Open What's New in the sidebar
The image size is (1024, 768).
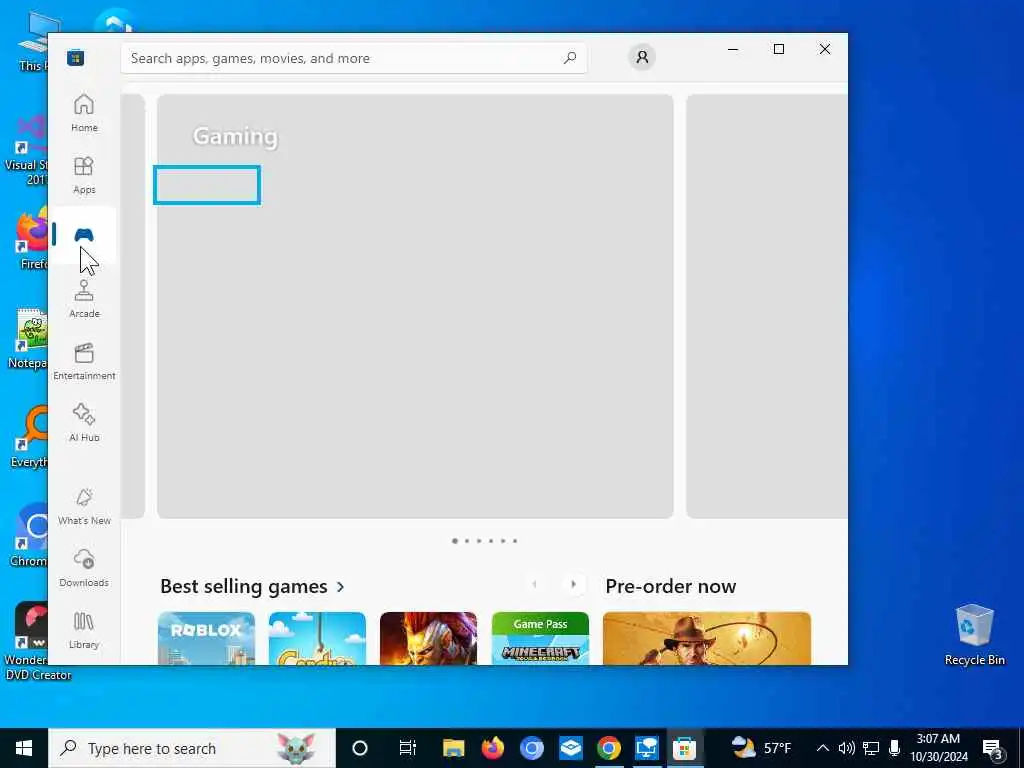[84, 506]
